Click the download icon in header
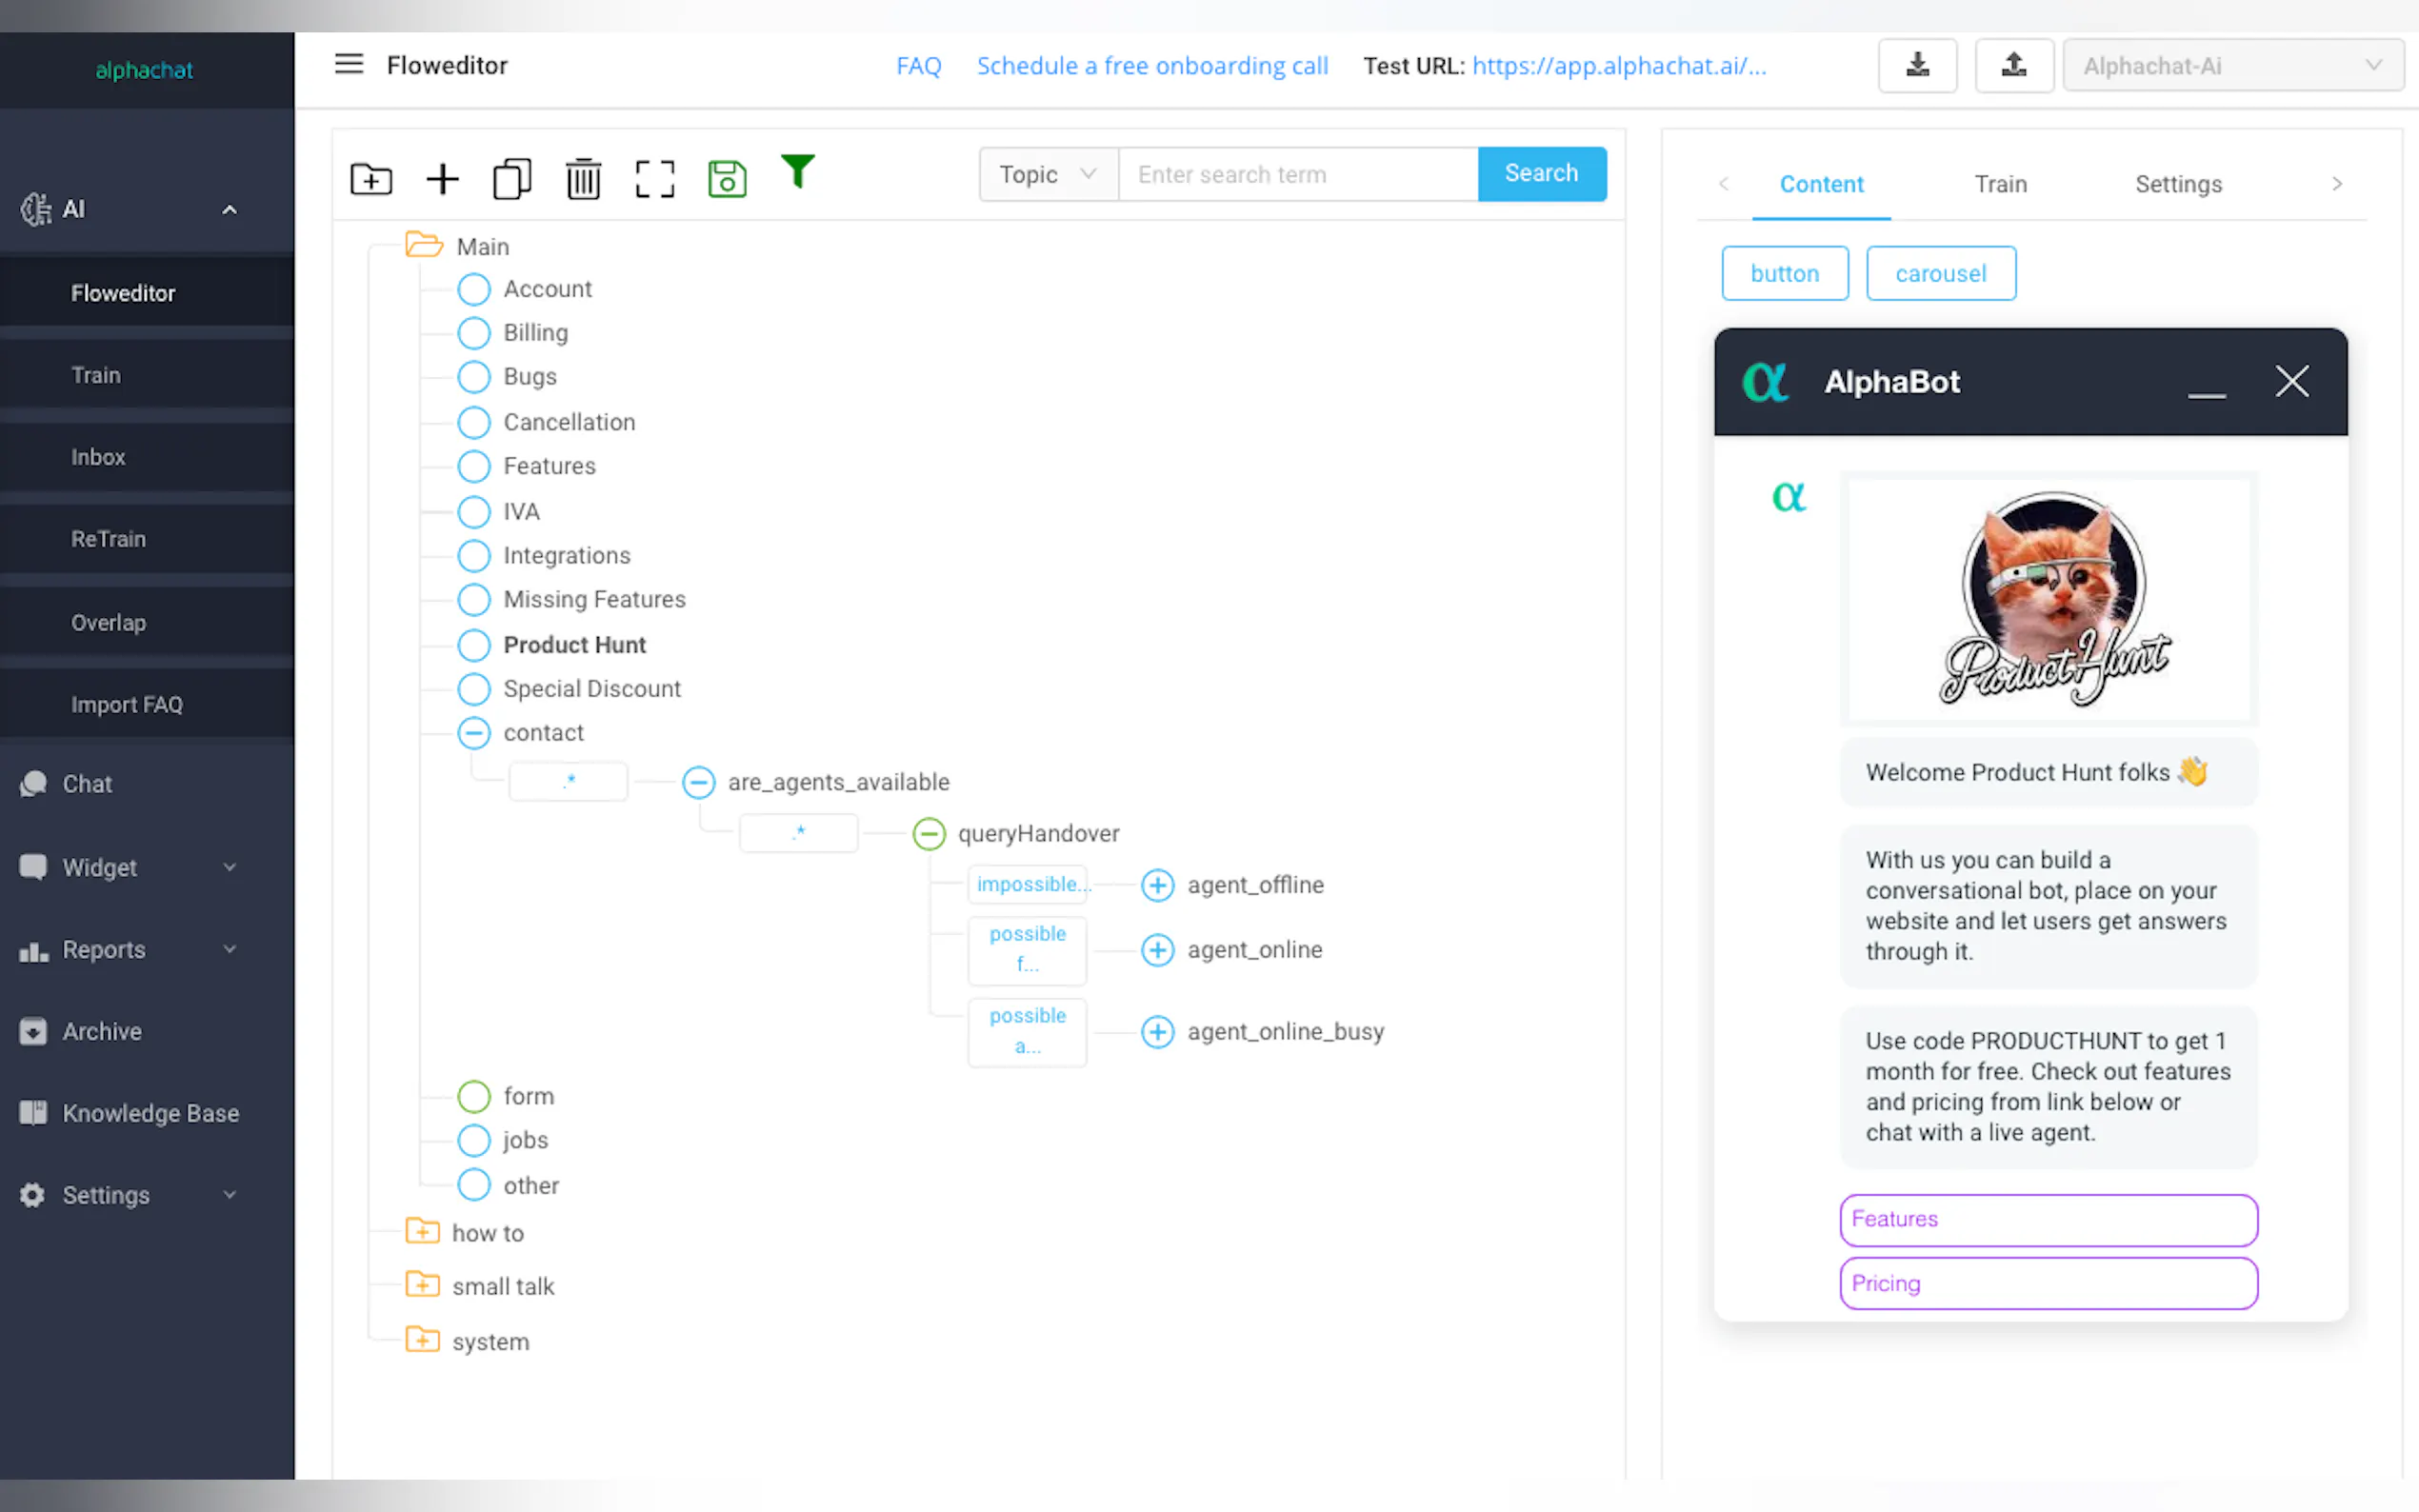 pos(1917,66)
